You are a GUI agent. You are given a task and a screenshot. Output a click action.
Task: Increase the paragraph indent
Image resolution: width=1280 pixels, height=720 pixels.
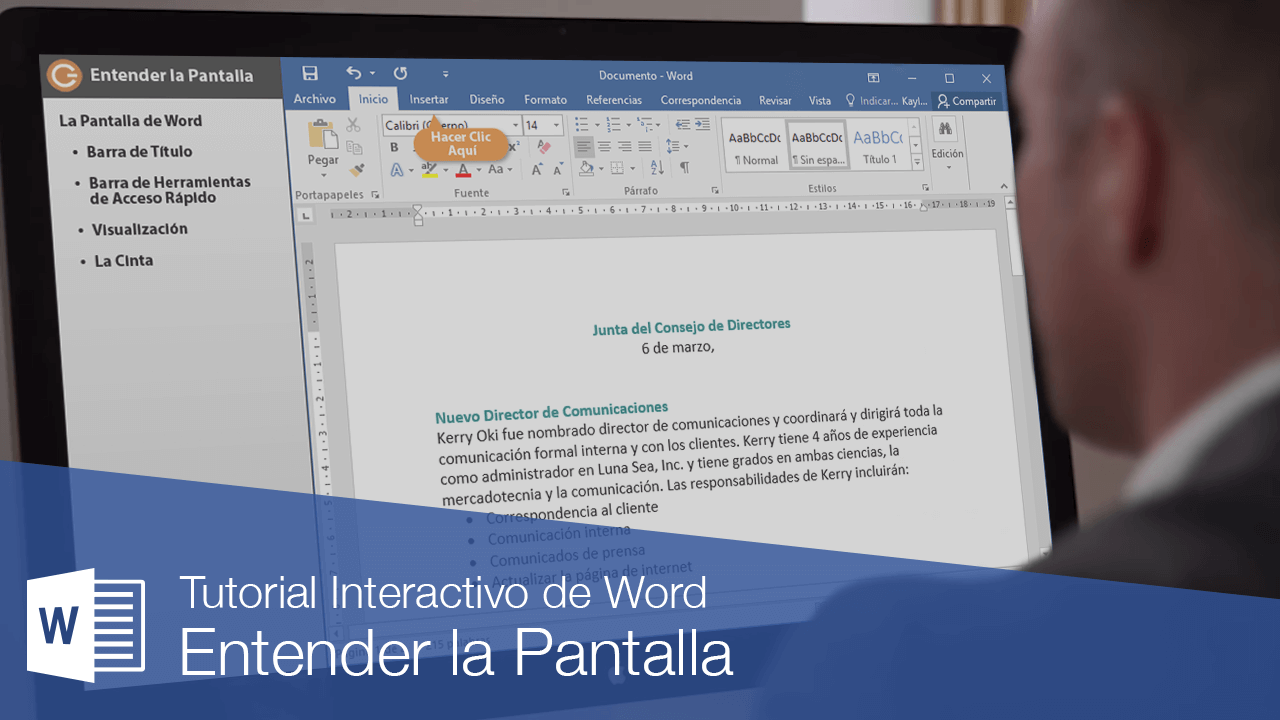(703, 125)
